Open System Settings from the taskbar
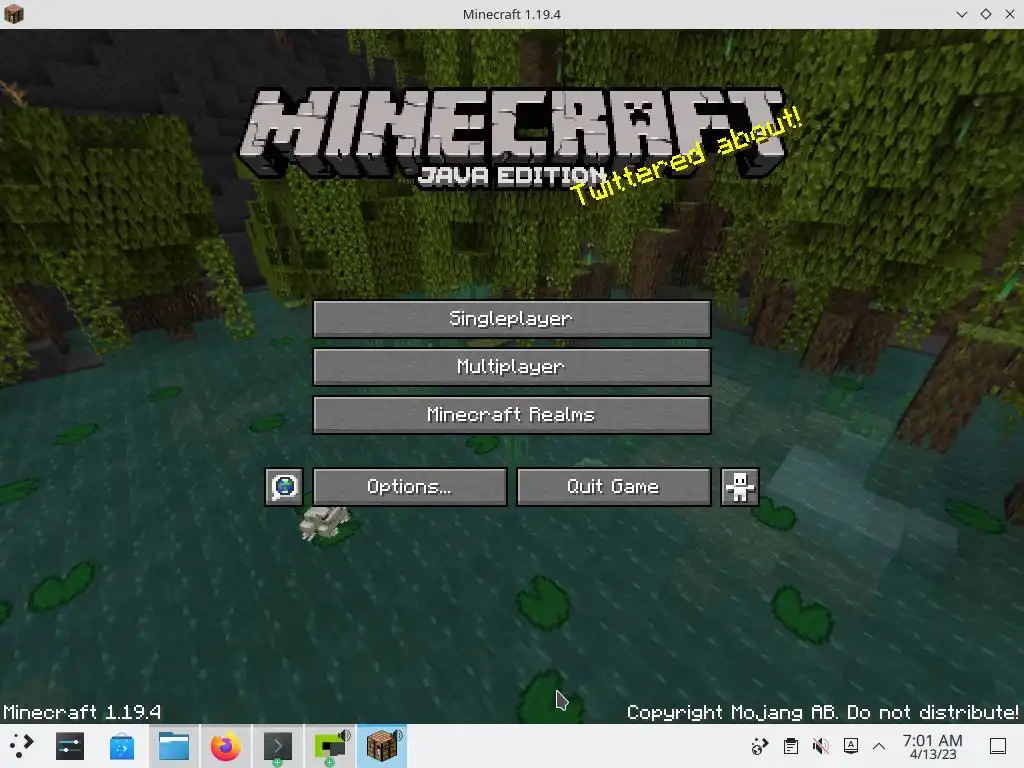 pyautogui.click(x=70, y=746)
